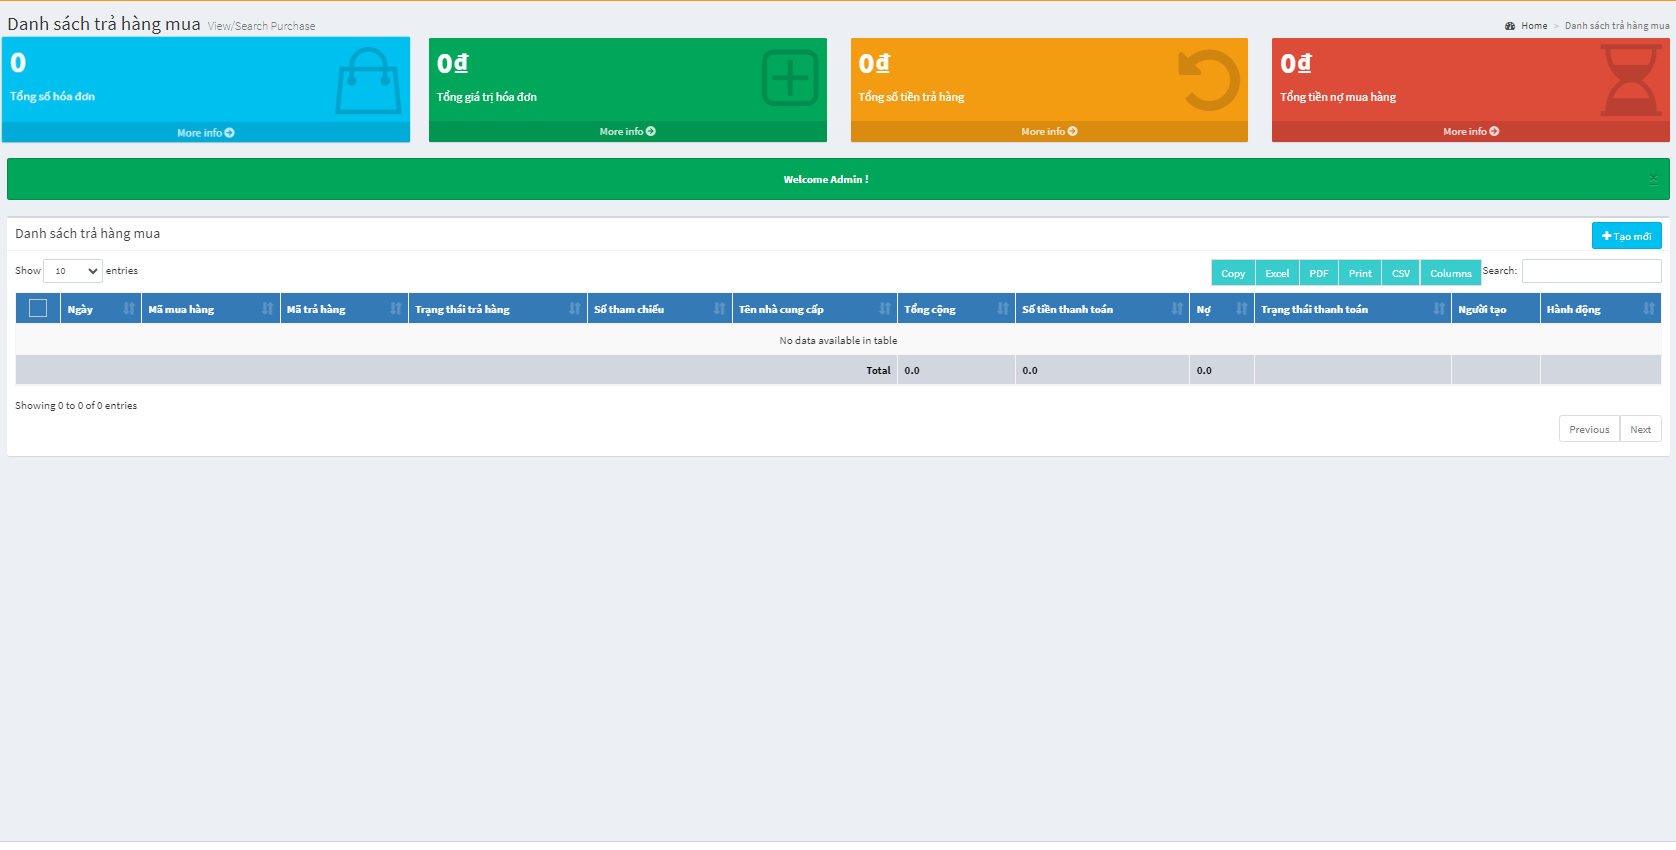
Task: Sort by the Ngày column
Action: (x=101, y=309)
